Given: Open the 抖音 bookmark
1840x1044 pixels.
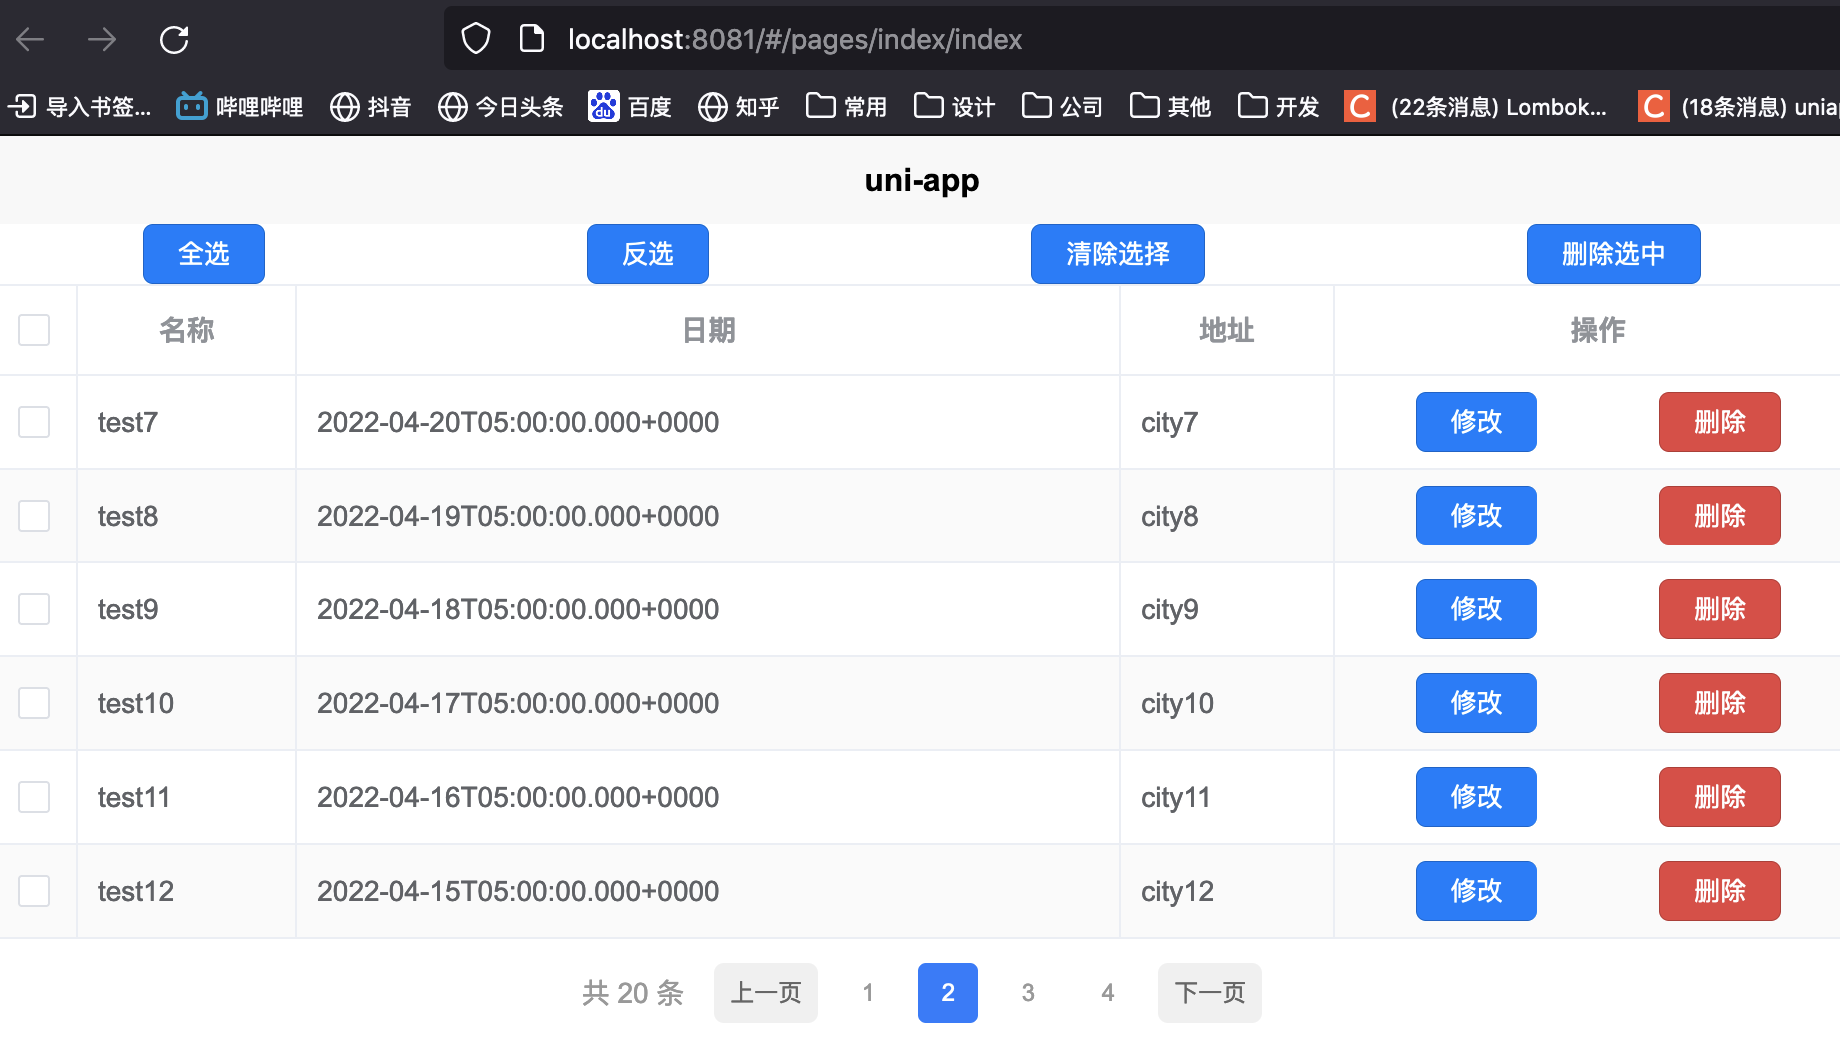Looking at the screenshot, I should click(370, 106).
